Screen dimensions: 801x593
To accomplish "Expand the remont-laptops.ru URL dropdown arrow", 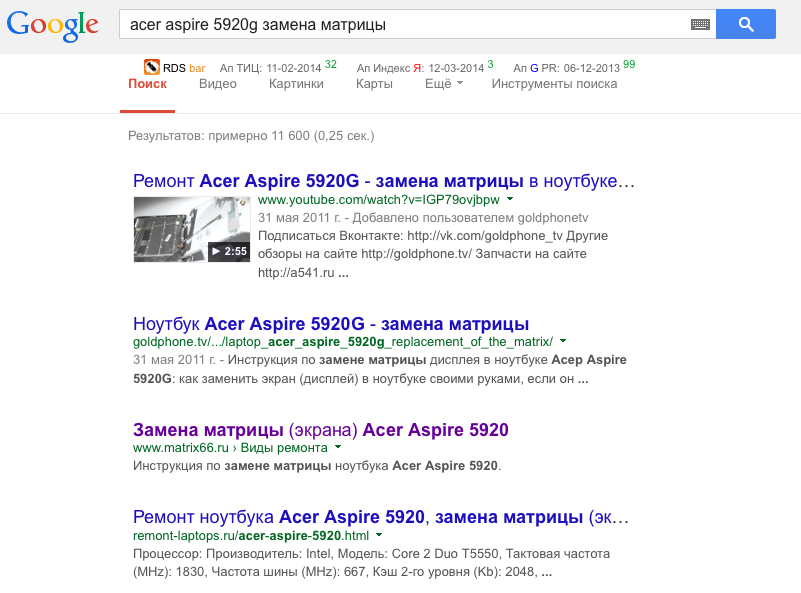I will point(379,535).
